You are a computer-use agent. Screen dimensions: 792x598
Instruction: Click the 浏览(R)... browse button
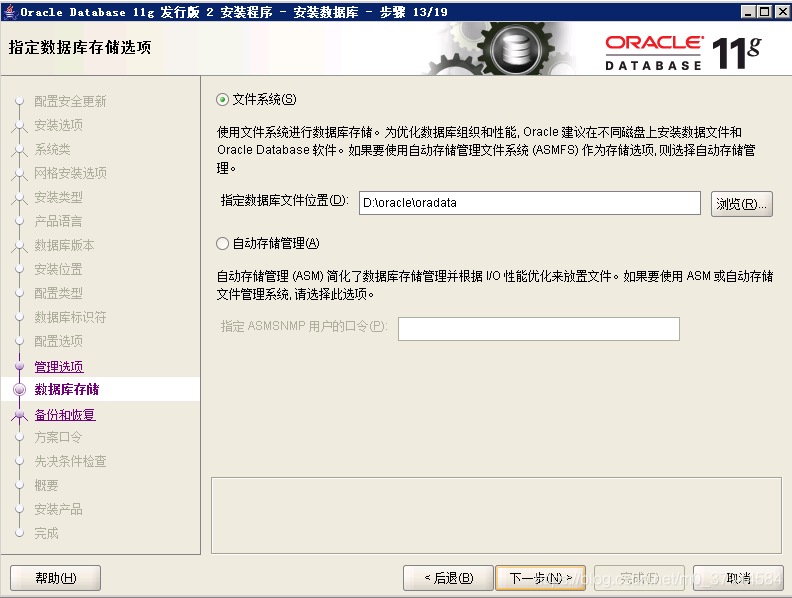741,204
